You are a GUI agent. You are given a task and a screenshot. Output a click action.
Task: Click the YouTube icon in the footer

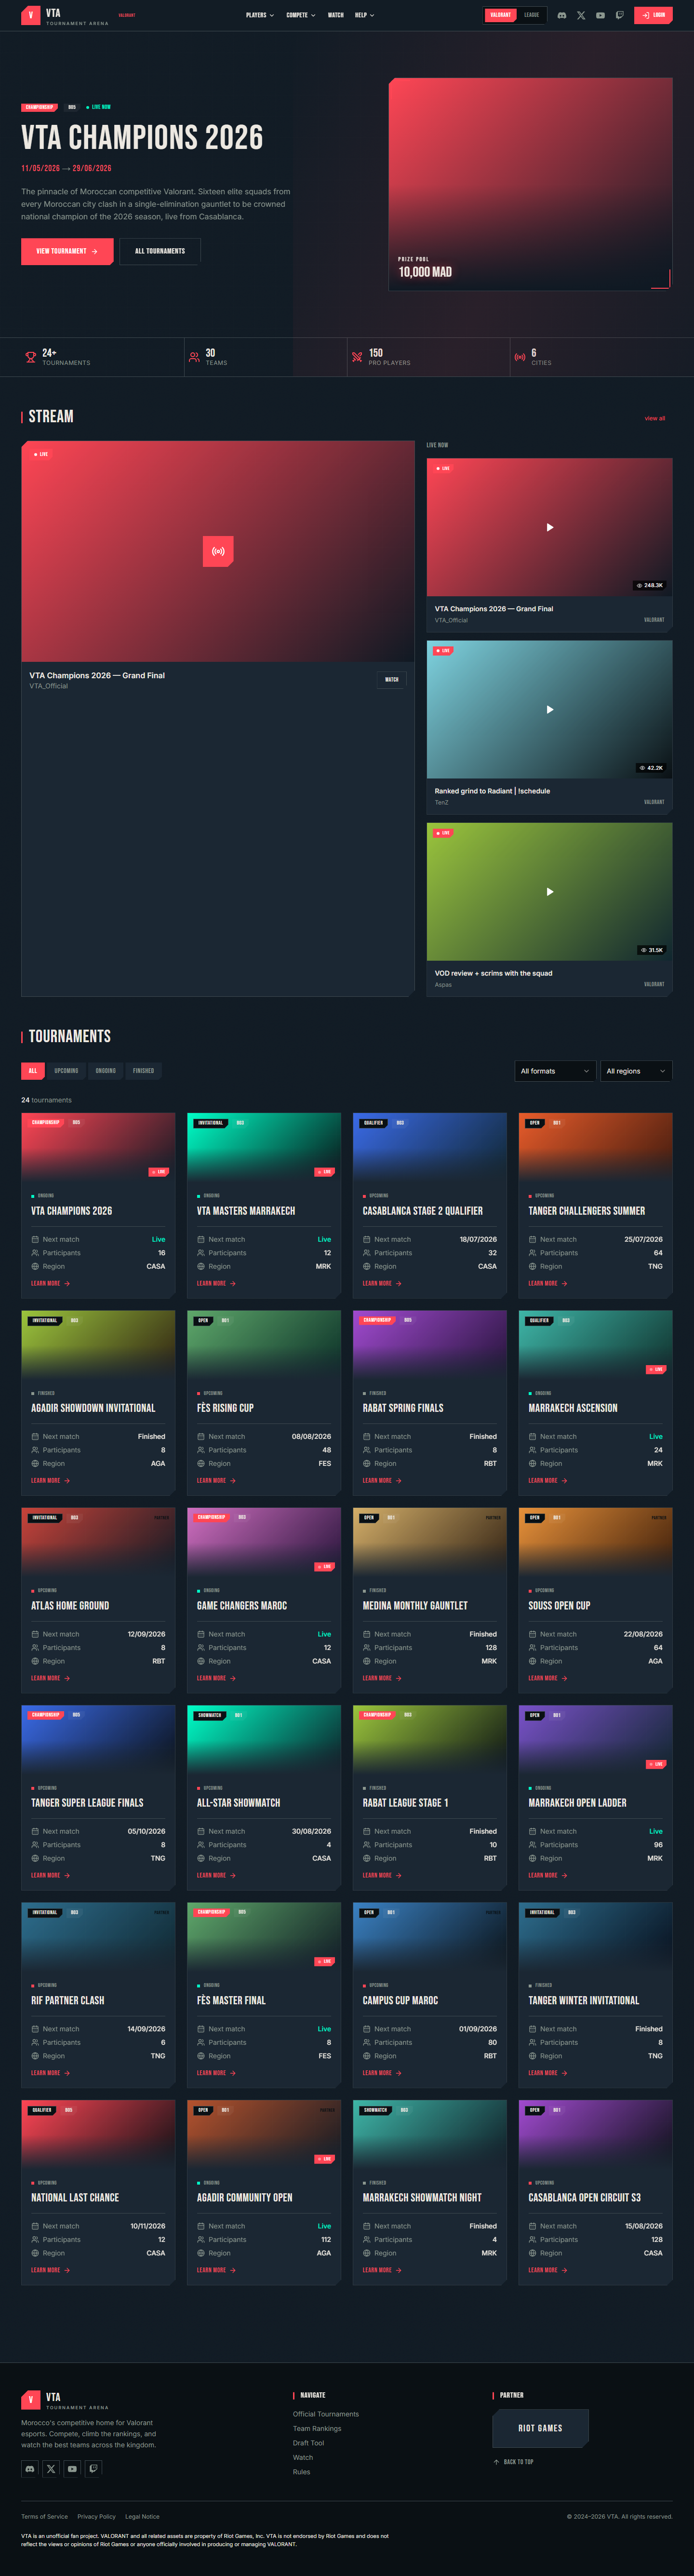point(72,2468)
